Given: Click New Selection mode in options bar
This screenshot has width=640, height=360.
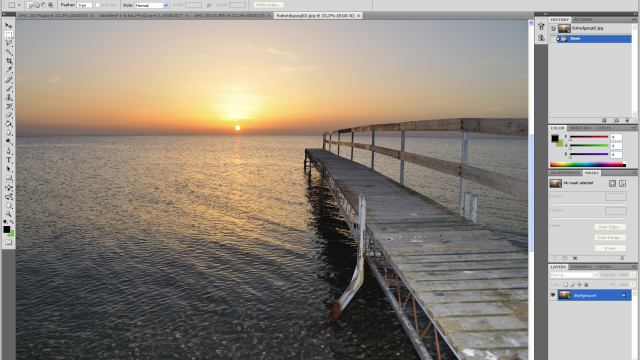Looking at the screenshot, I should tap(30, 5).
